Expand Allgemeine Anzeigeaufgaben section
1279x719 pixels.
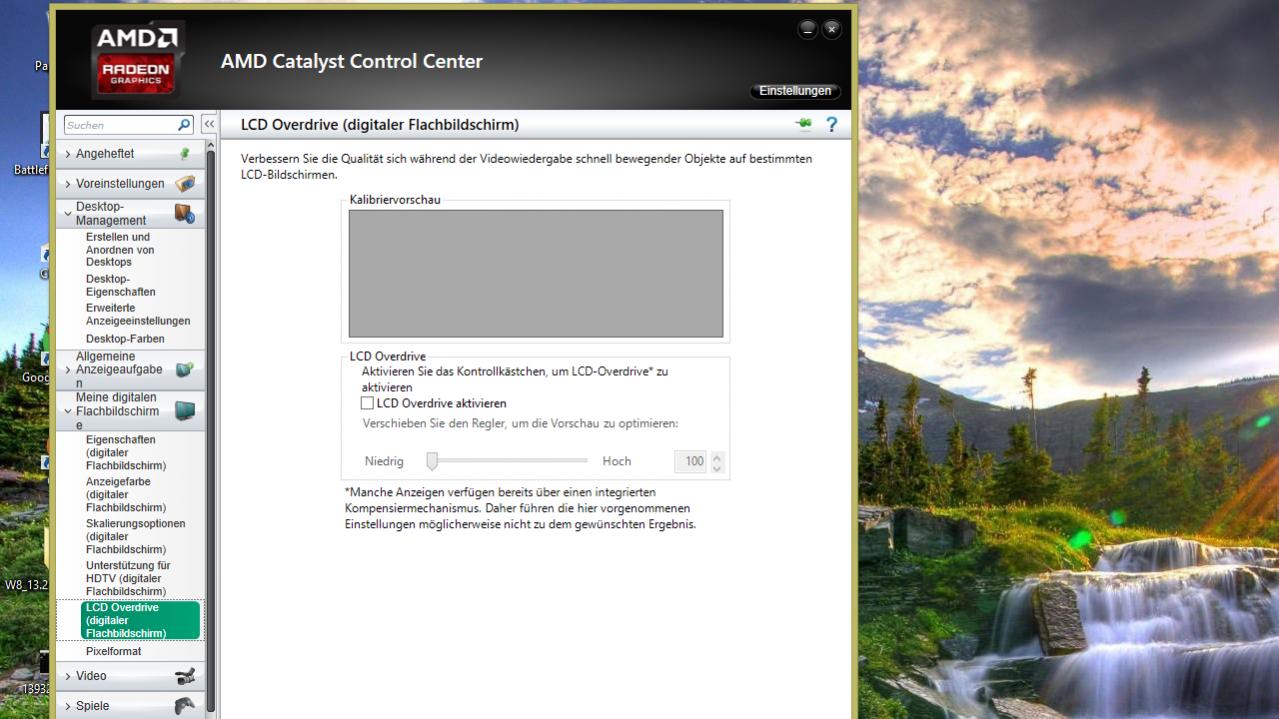pos(68,370)
